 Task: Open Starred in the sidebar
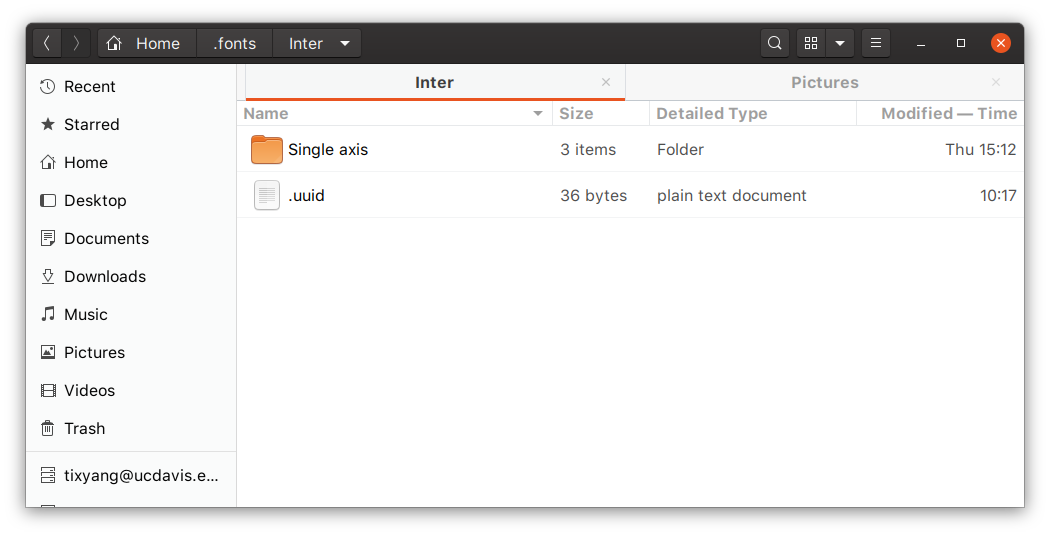click(x=131, y=125)
